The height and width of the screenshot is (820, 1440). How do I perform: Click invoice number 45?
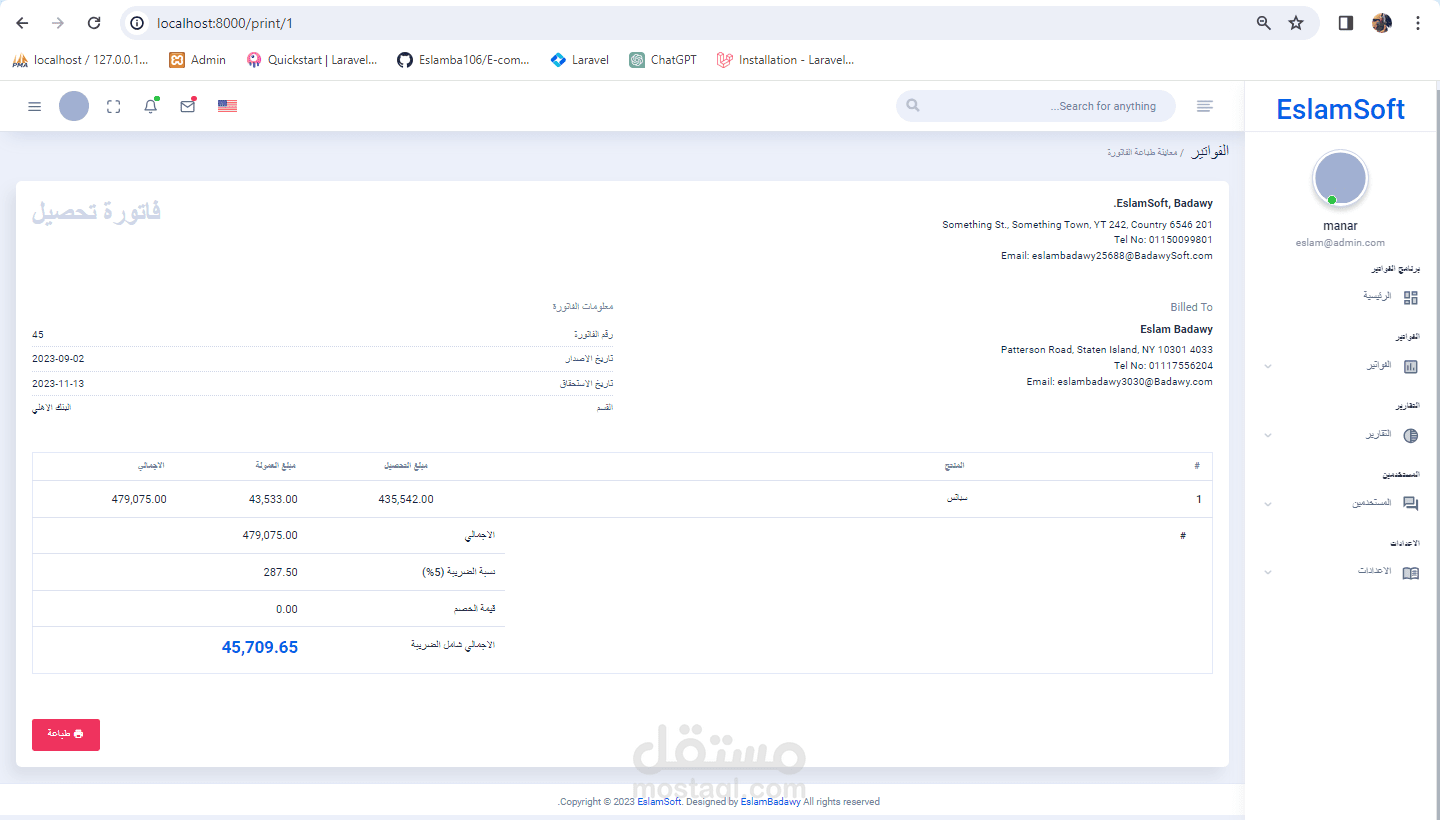click(38, 334)
